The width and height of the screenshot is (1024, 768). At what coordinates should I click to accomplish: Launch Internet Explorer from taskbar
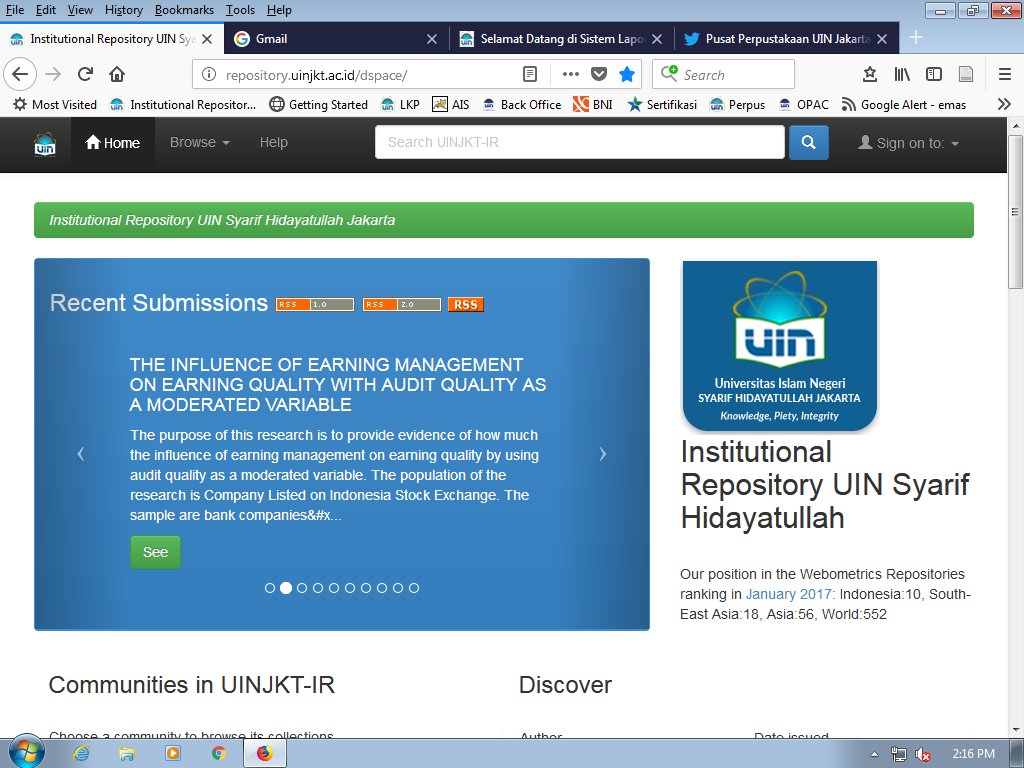(x=81, y=754)
